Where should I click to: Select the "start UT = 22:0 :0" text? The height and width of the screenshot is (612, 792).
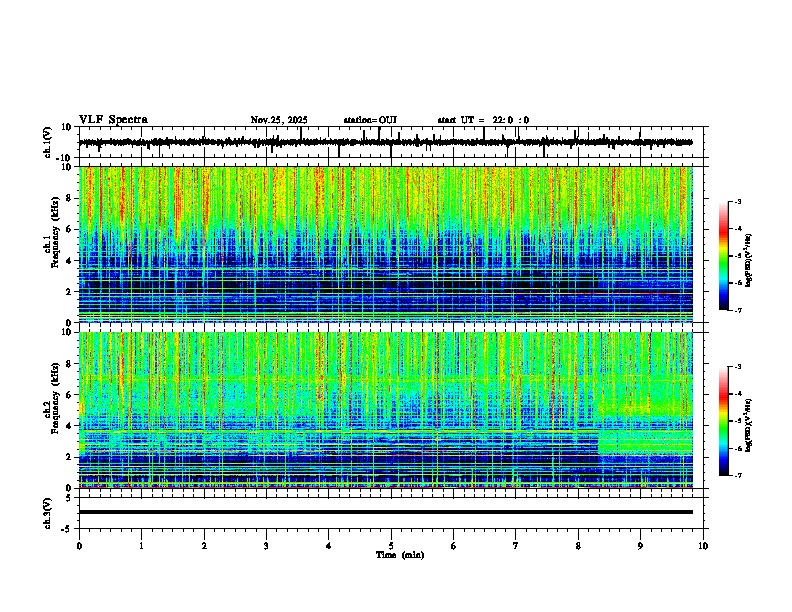[483, 120]
